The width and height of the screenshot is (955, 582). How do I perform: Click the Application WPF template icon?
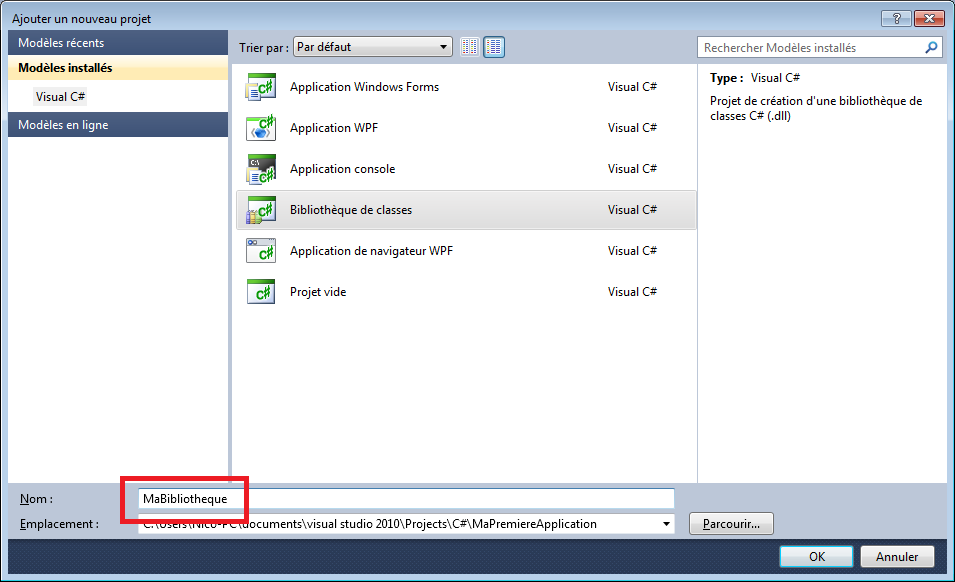click(260, 128)
